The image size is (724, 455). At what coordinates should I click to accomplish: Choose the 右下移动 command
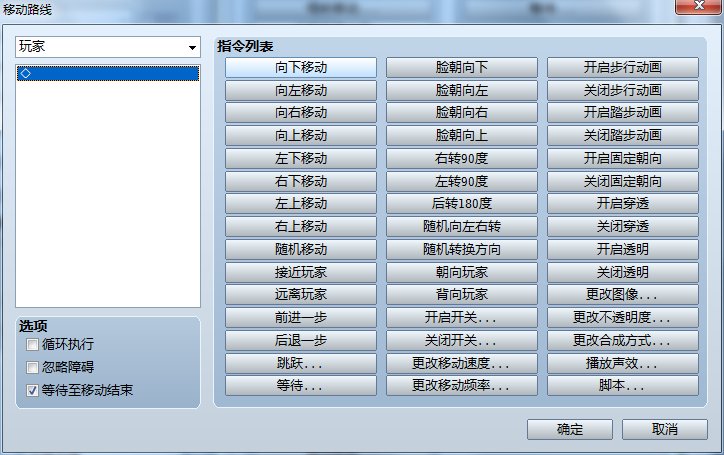(301, 181)
